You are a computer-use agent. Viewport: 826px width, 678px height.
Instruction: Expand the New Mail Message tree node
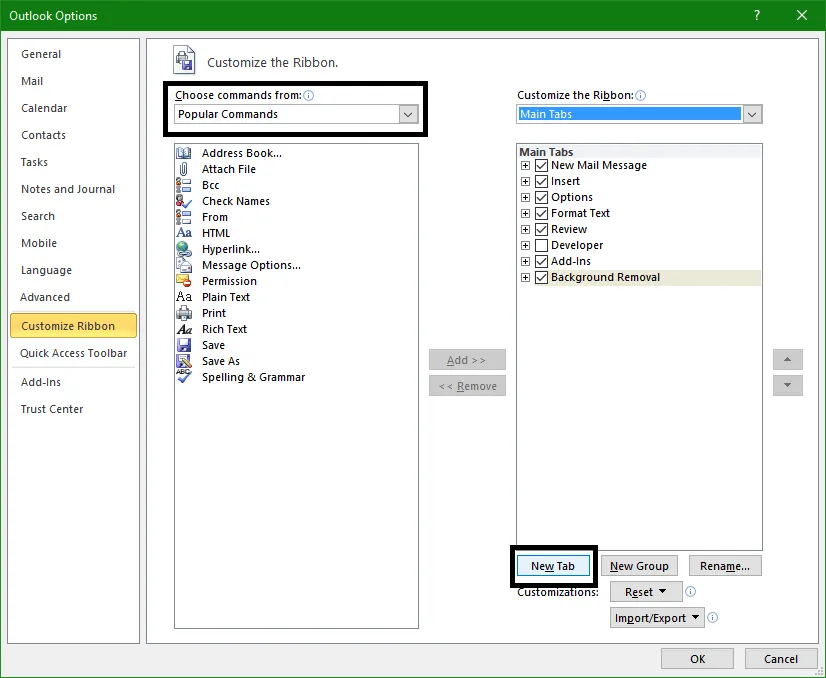click(x=525, y=165)
